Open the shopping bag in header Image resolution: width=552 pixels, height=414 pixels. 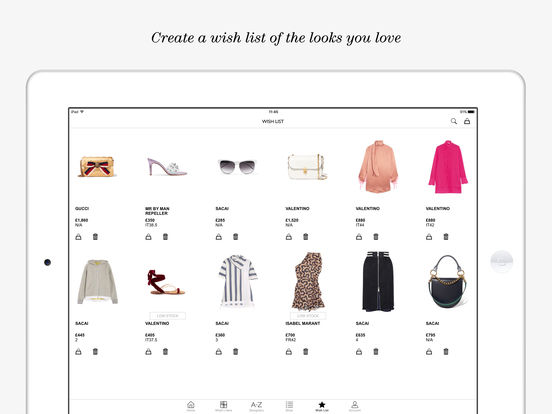[x=467, y=121]
